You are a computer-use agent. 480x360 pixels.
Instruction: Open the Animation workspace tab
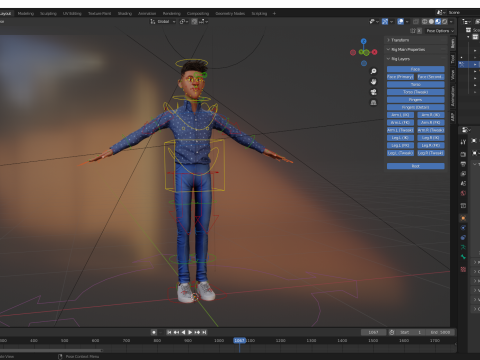(x=147, y=14)
